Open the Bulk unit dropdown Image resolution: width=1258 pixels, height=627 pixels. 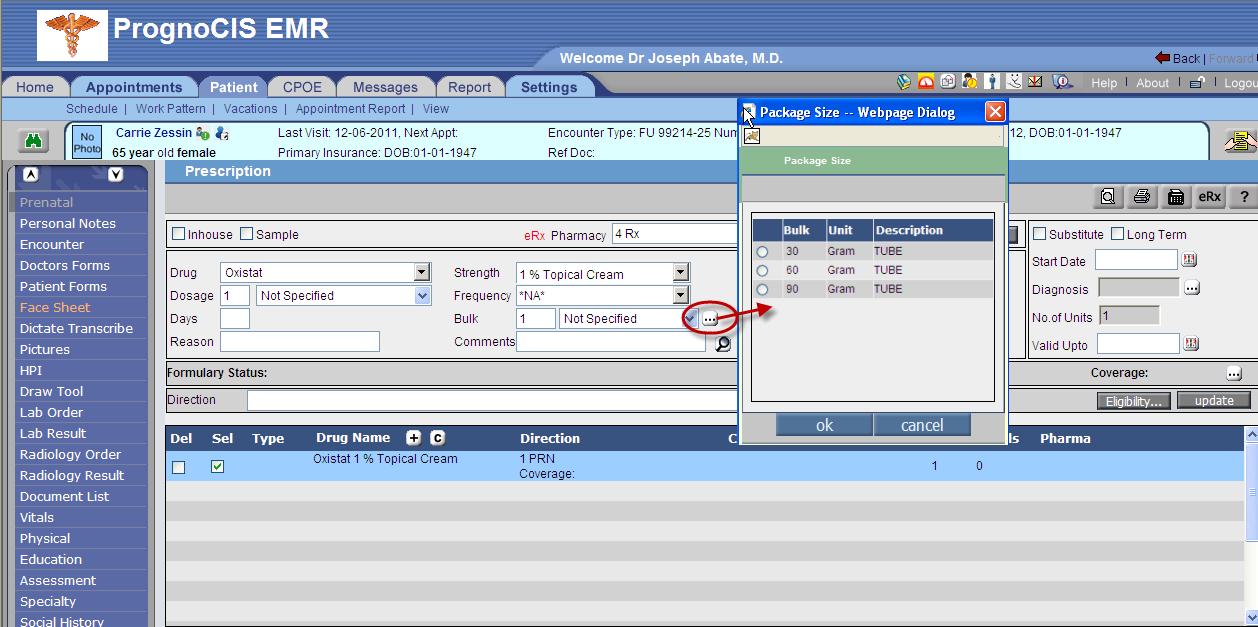tap(628, 318)
